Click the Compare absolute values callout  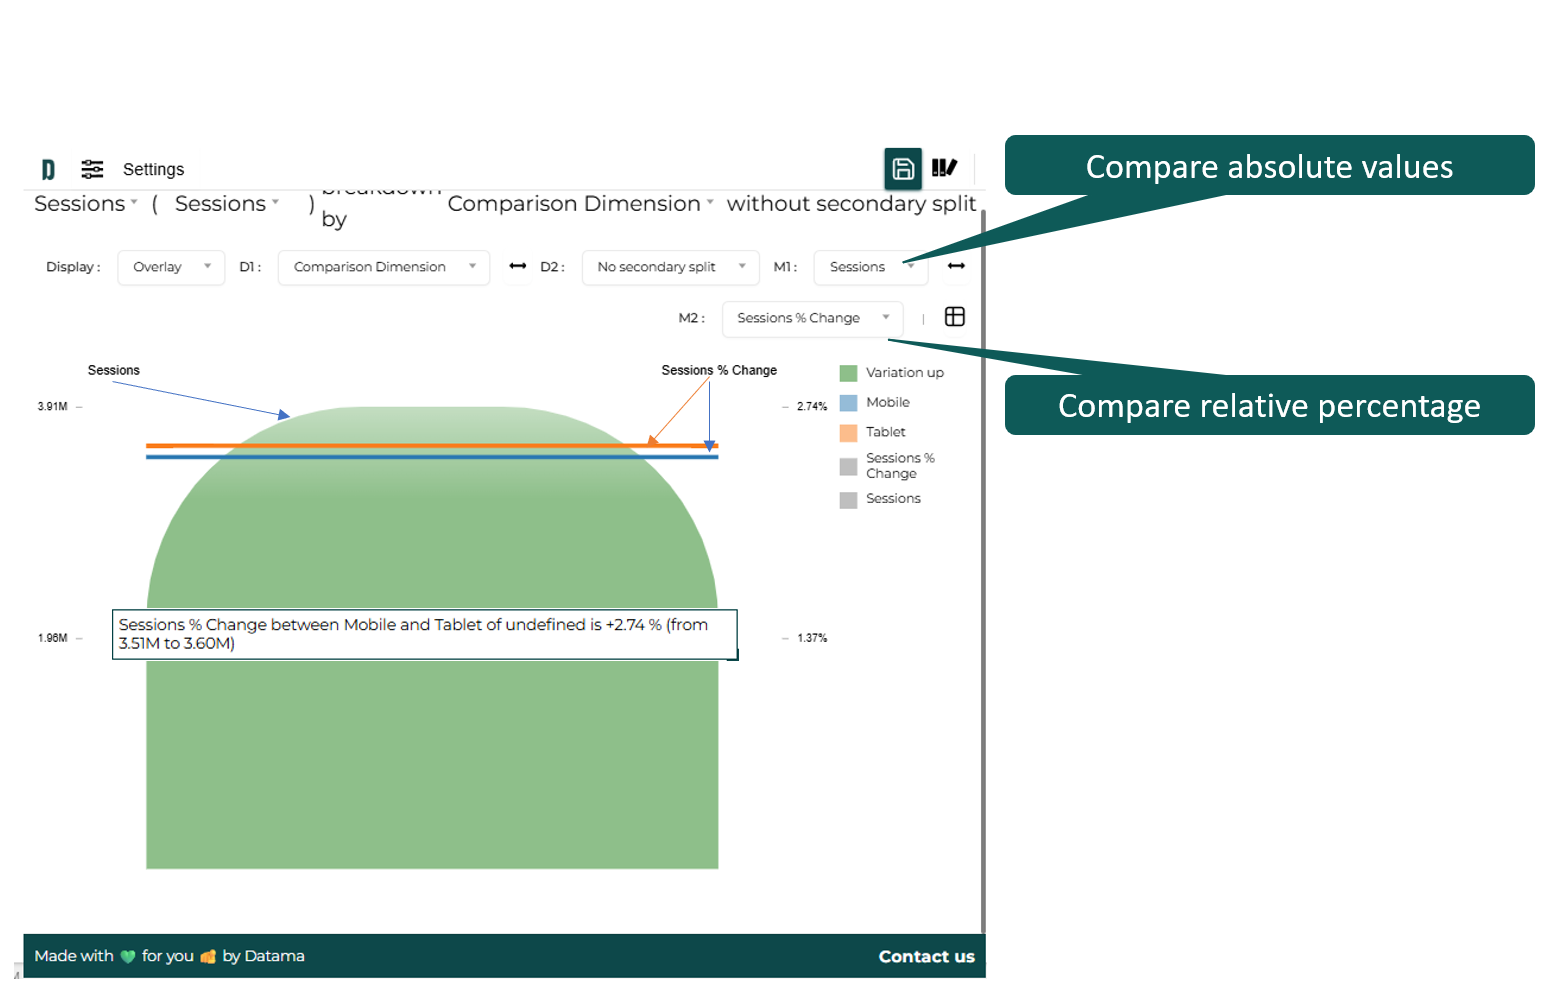(1268, 166)
